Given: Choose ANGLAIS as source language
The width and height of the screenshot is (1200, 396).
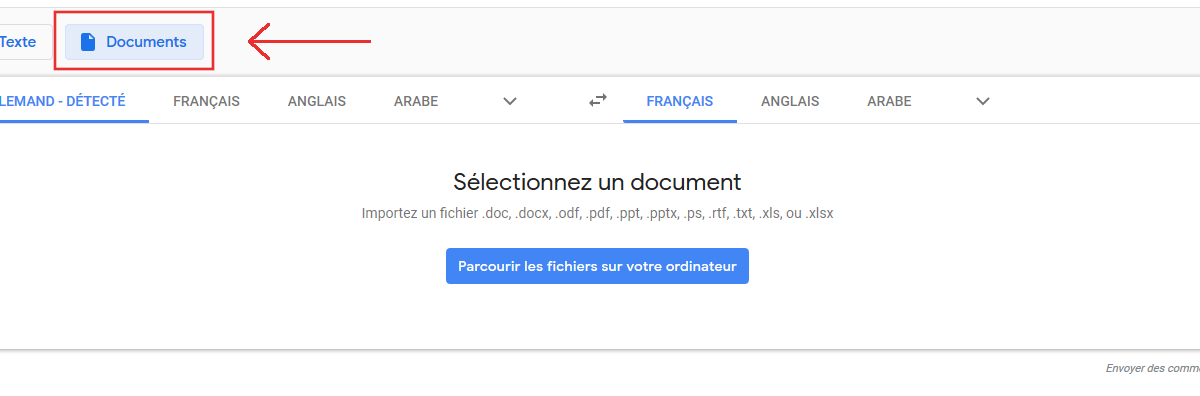Looking at the screenshot, I should tap(317, 101).
